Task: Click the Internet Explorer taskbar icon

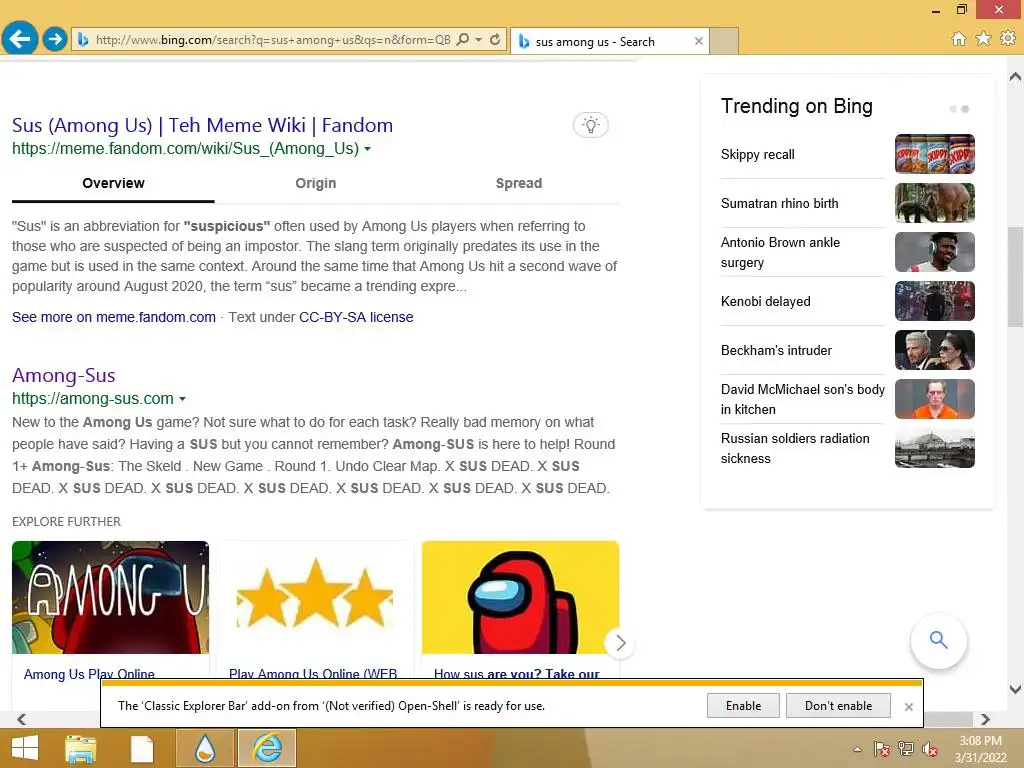Action: [x=267, y=748]
